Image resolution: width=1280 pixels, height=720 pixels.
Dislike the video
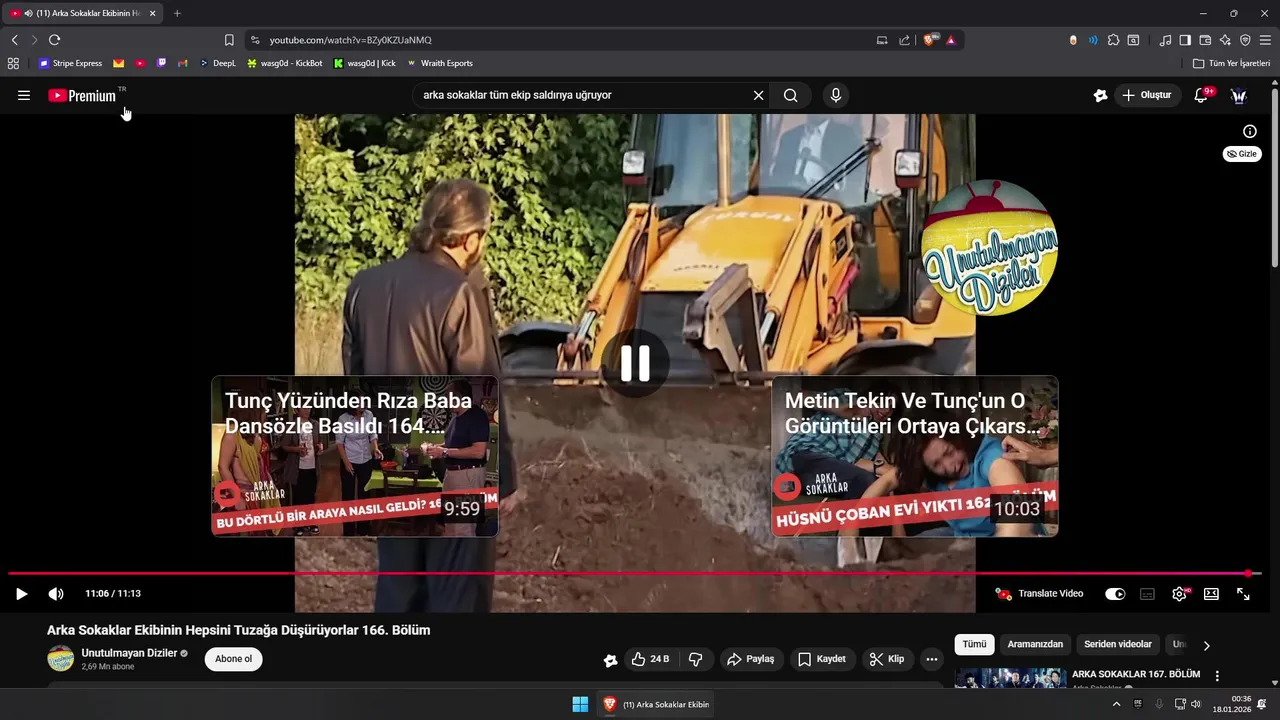point(695,659)
